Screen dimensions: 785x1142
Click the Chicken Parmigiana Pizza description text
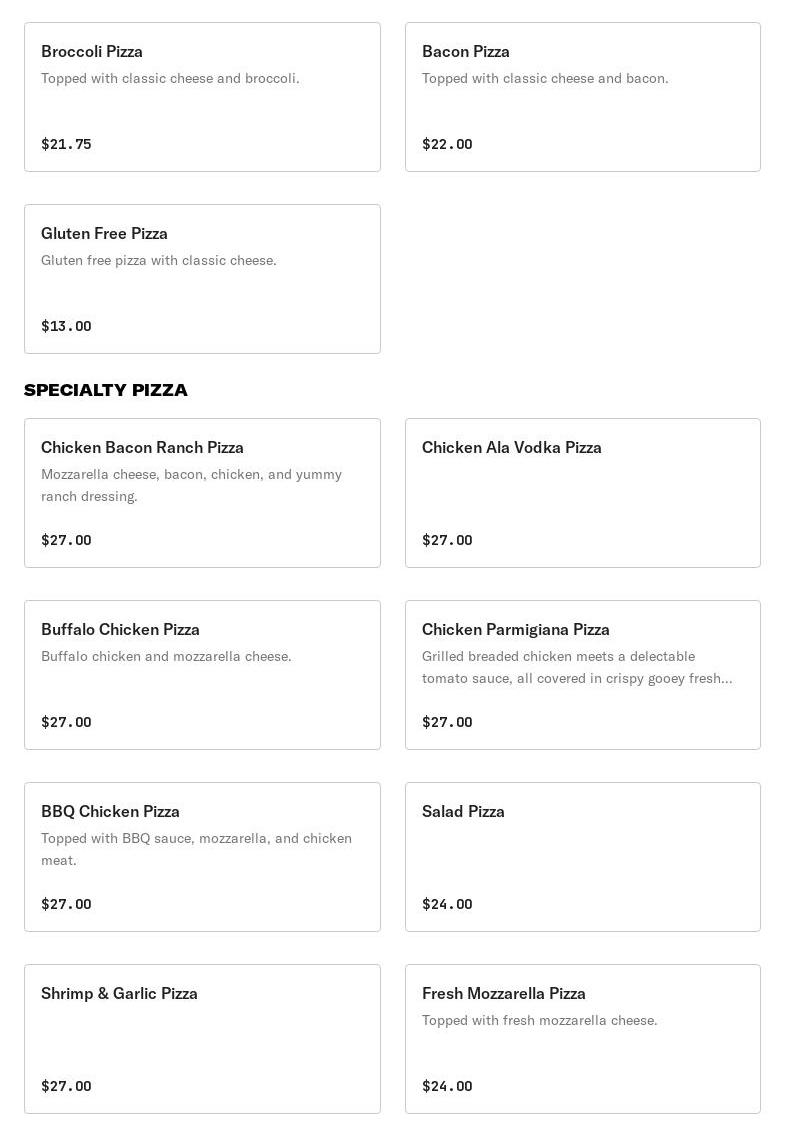[576, 667]
